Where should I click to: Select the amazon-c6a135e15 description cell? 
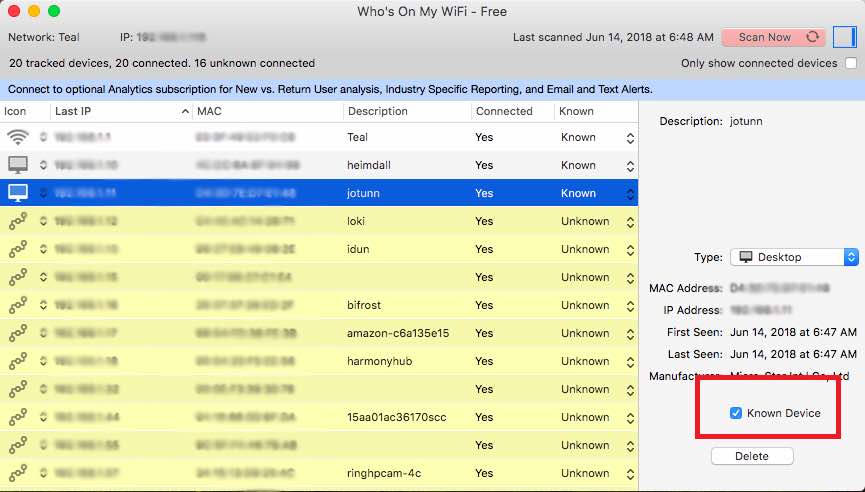coord(398,333)
